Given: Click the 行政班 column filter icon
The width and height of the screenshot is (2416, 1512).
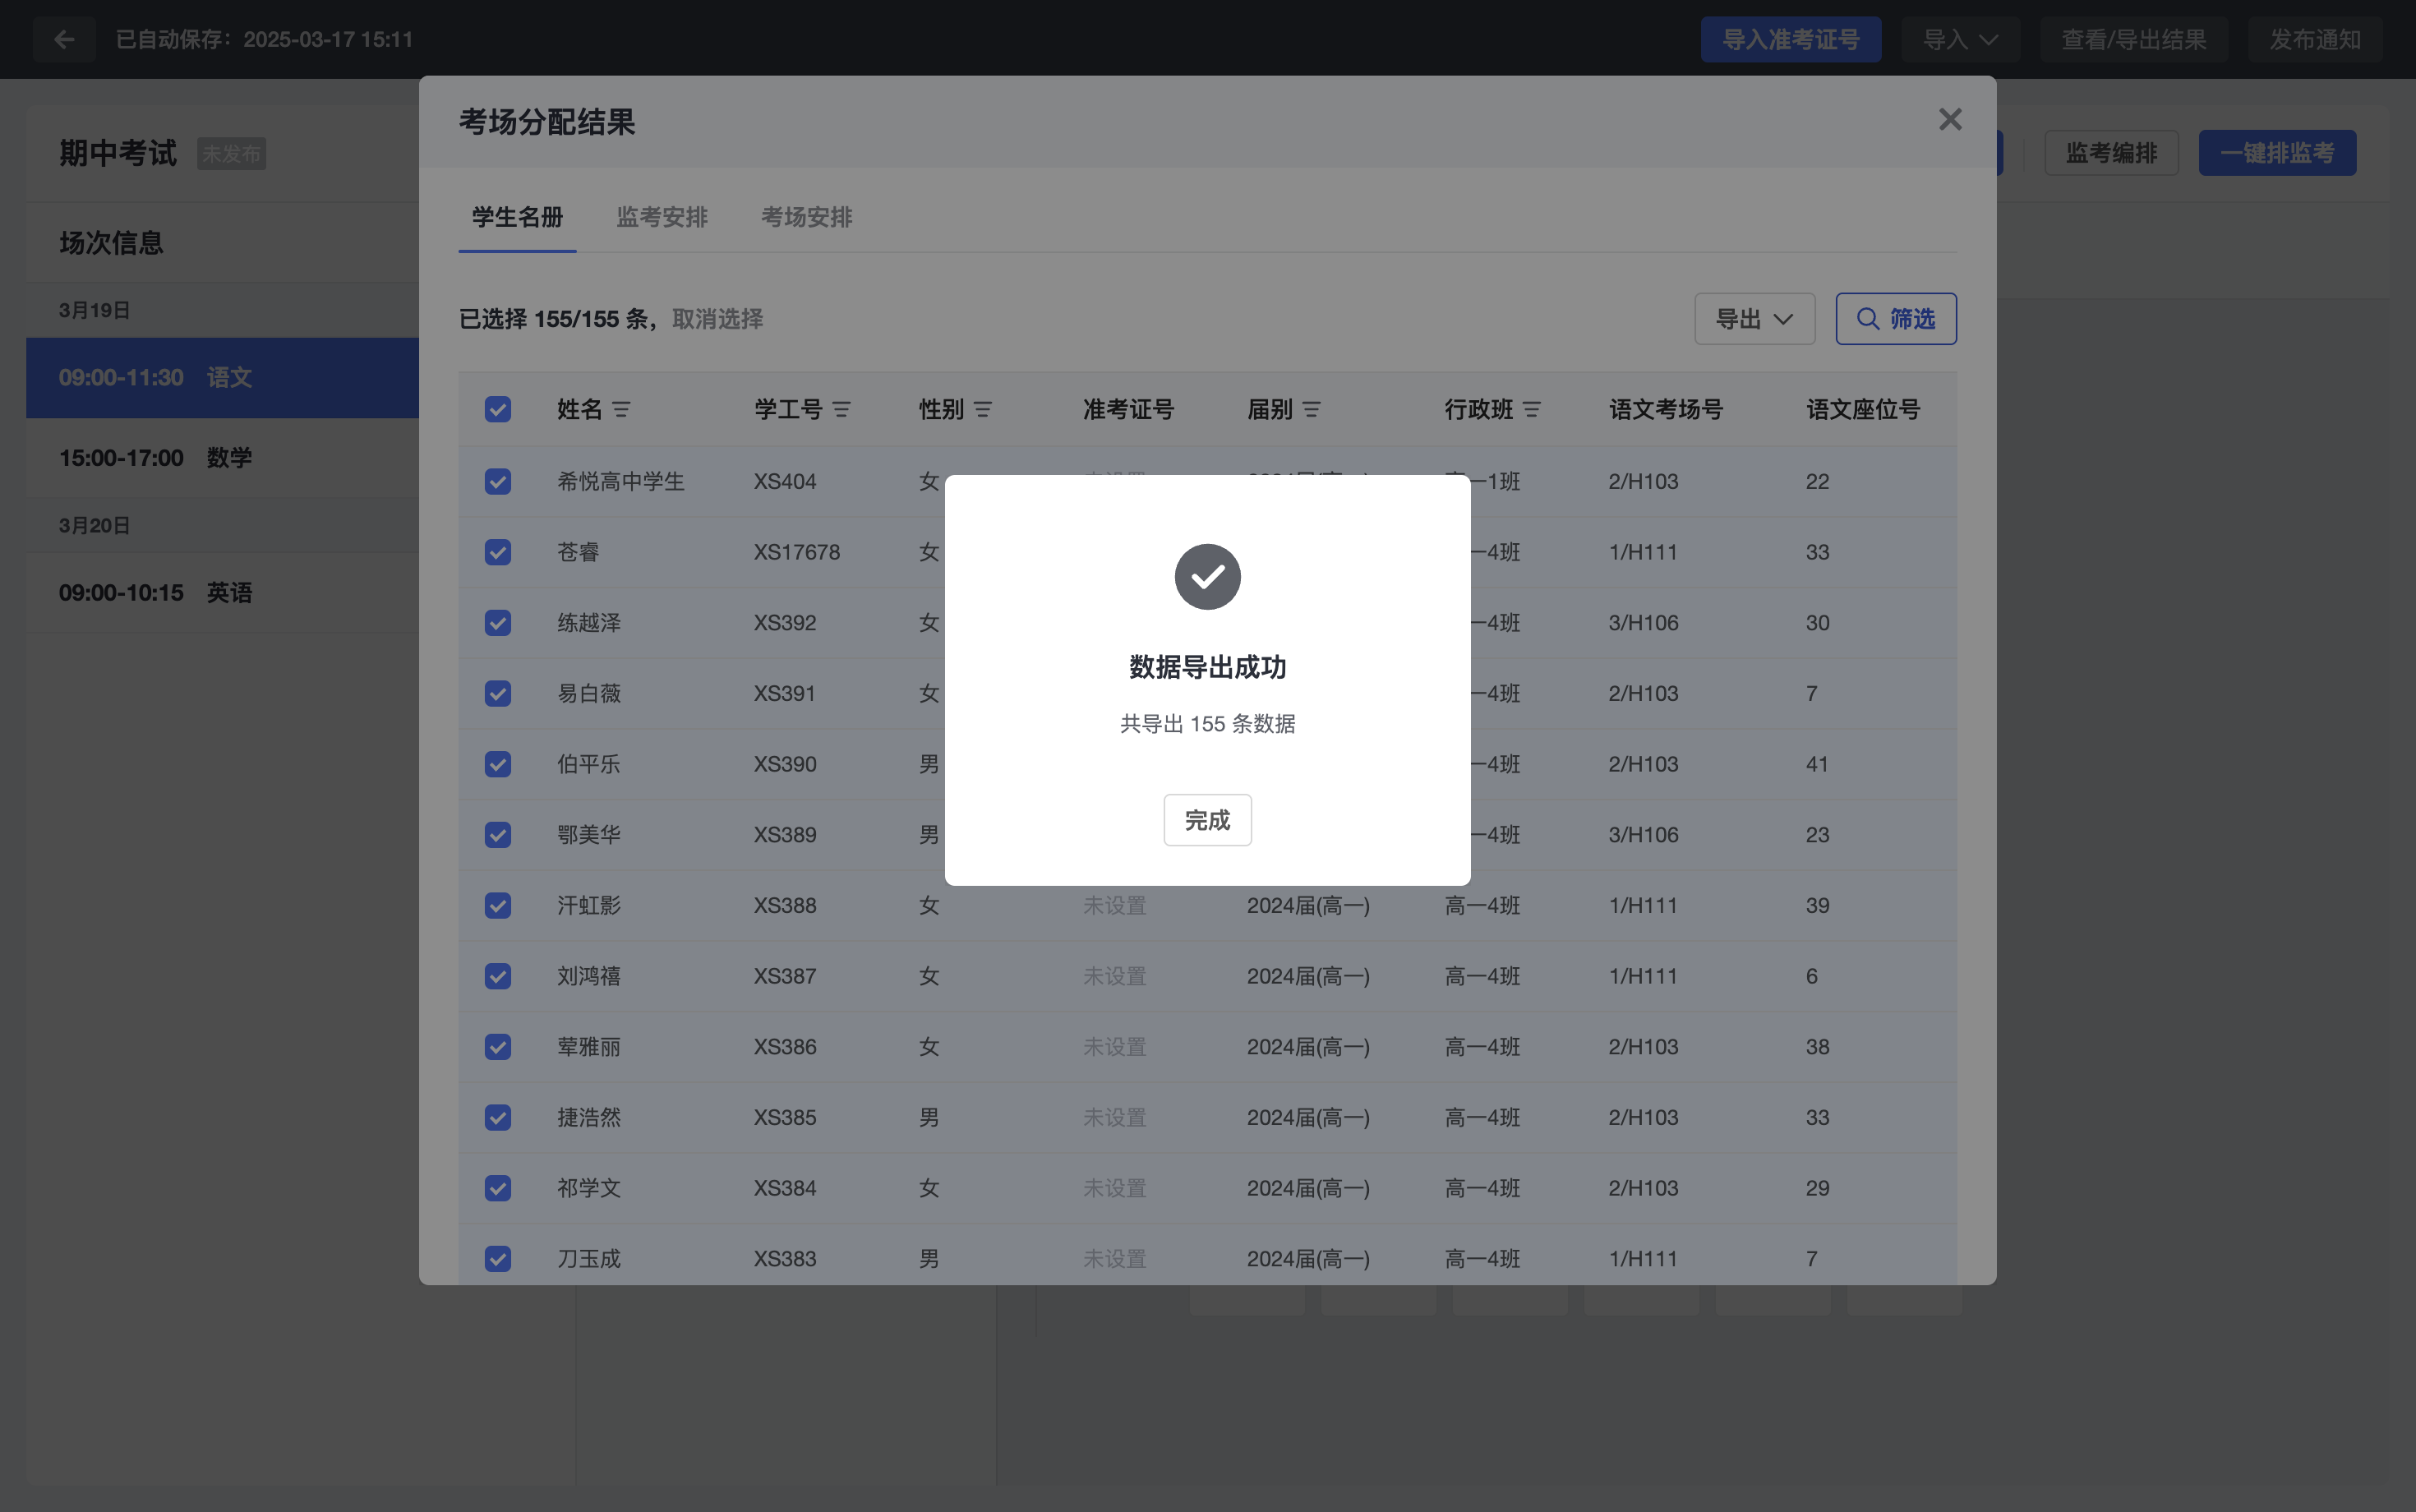Looking at the screenshot, I should point(1532,409).
